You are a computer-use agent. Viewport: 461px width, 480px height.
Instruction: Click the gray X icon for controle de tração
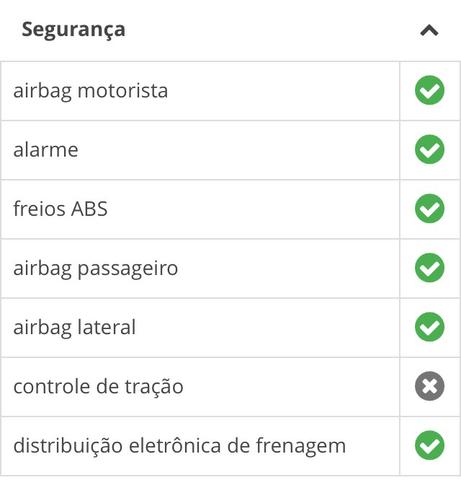tap(429, 386)
